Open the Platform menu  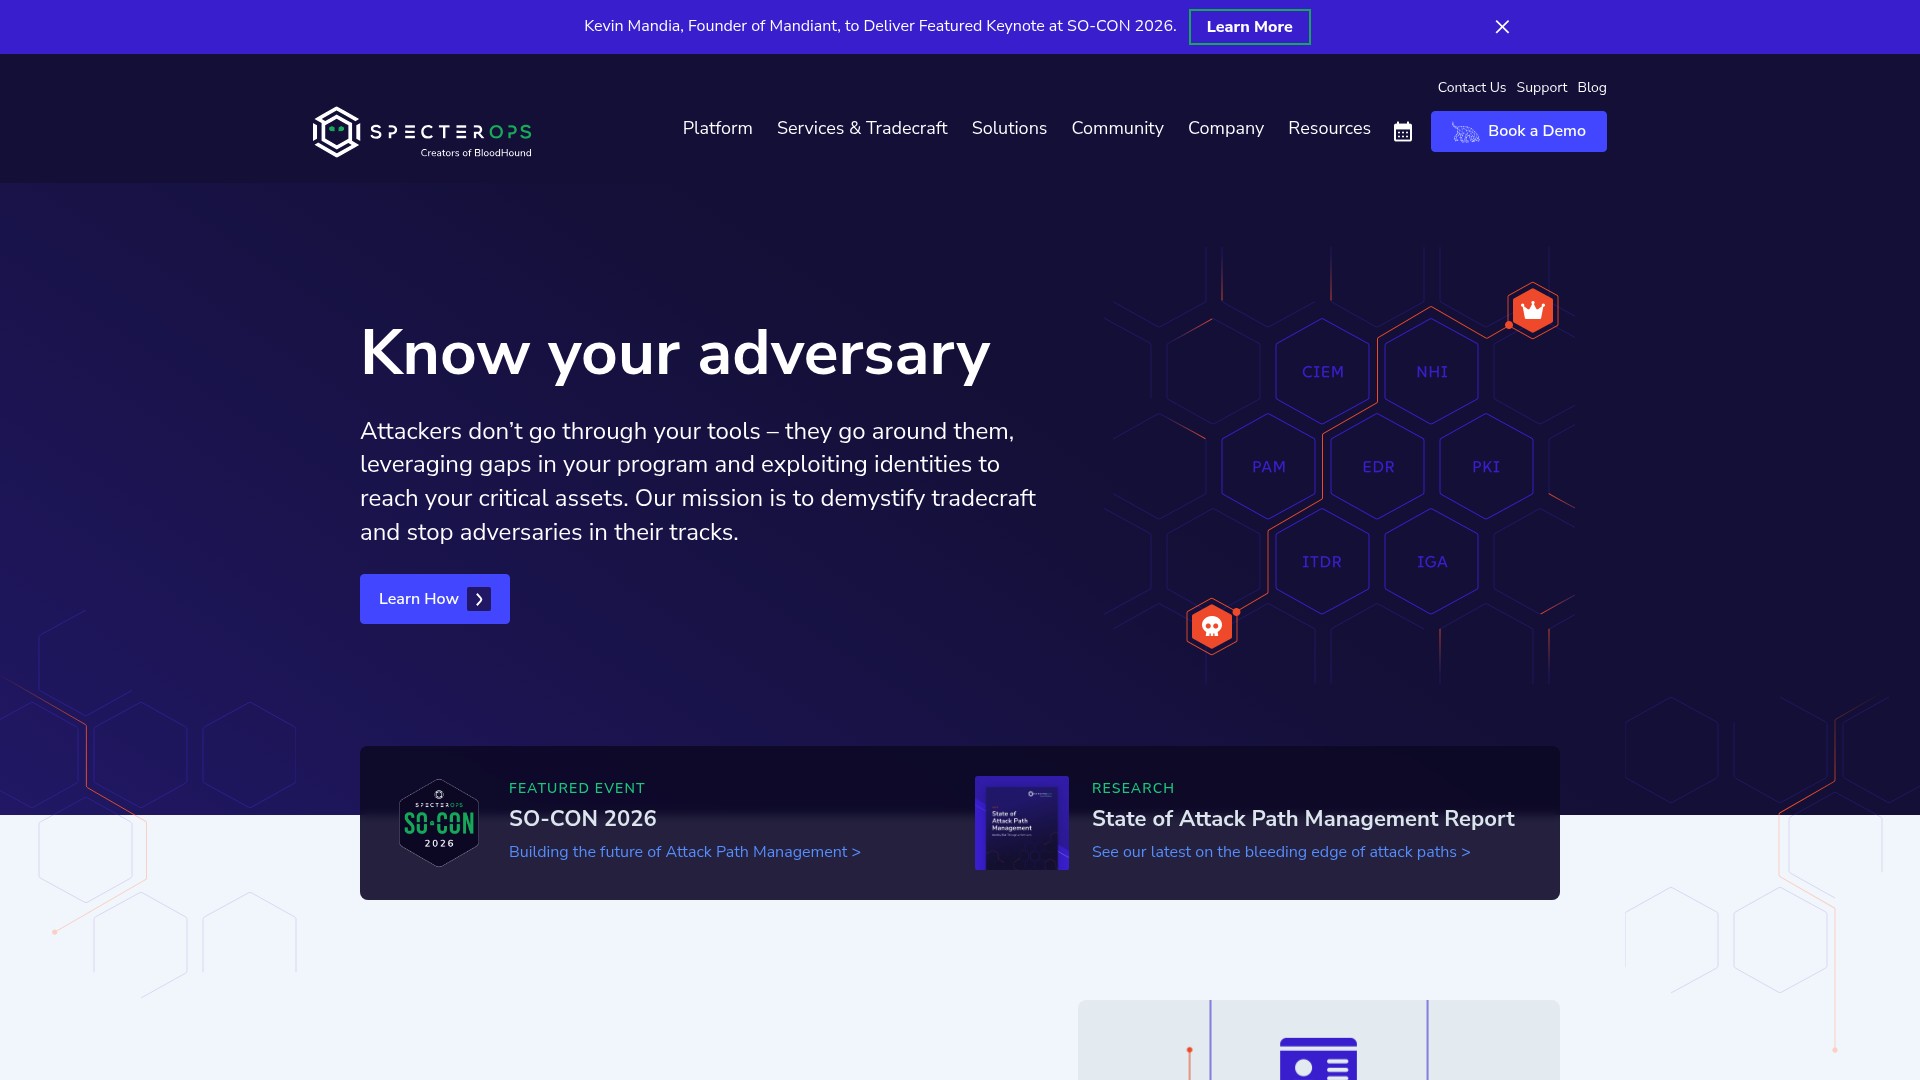pyautogui.click(x=718, y=128)
